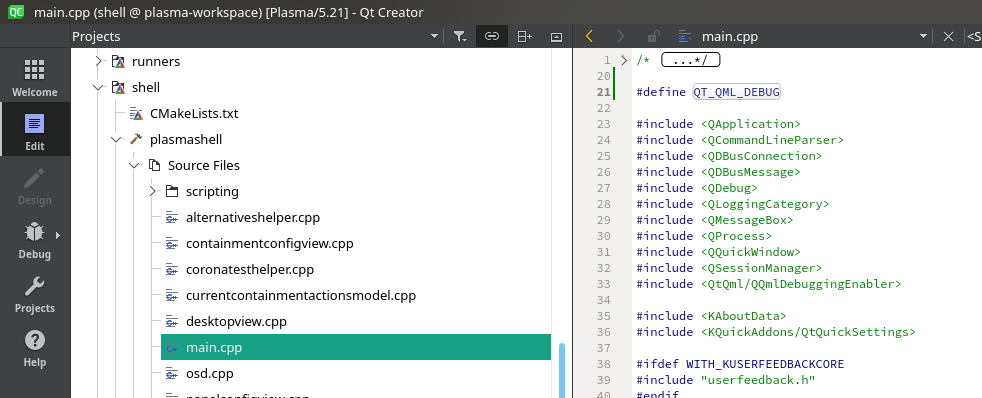982x398 pixels.
Task: Open the main.cpp open-documents dropdown
Action: click(923, 36)
